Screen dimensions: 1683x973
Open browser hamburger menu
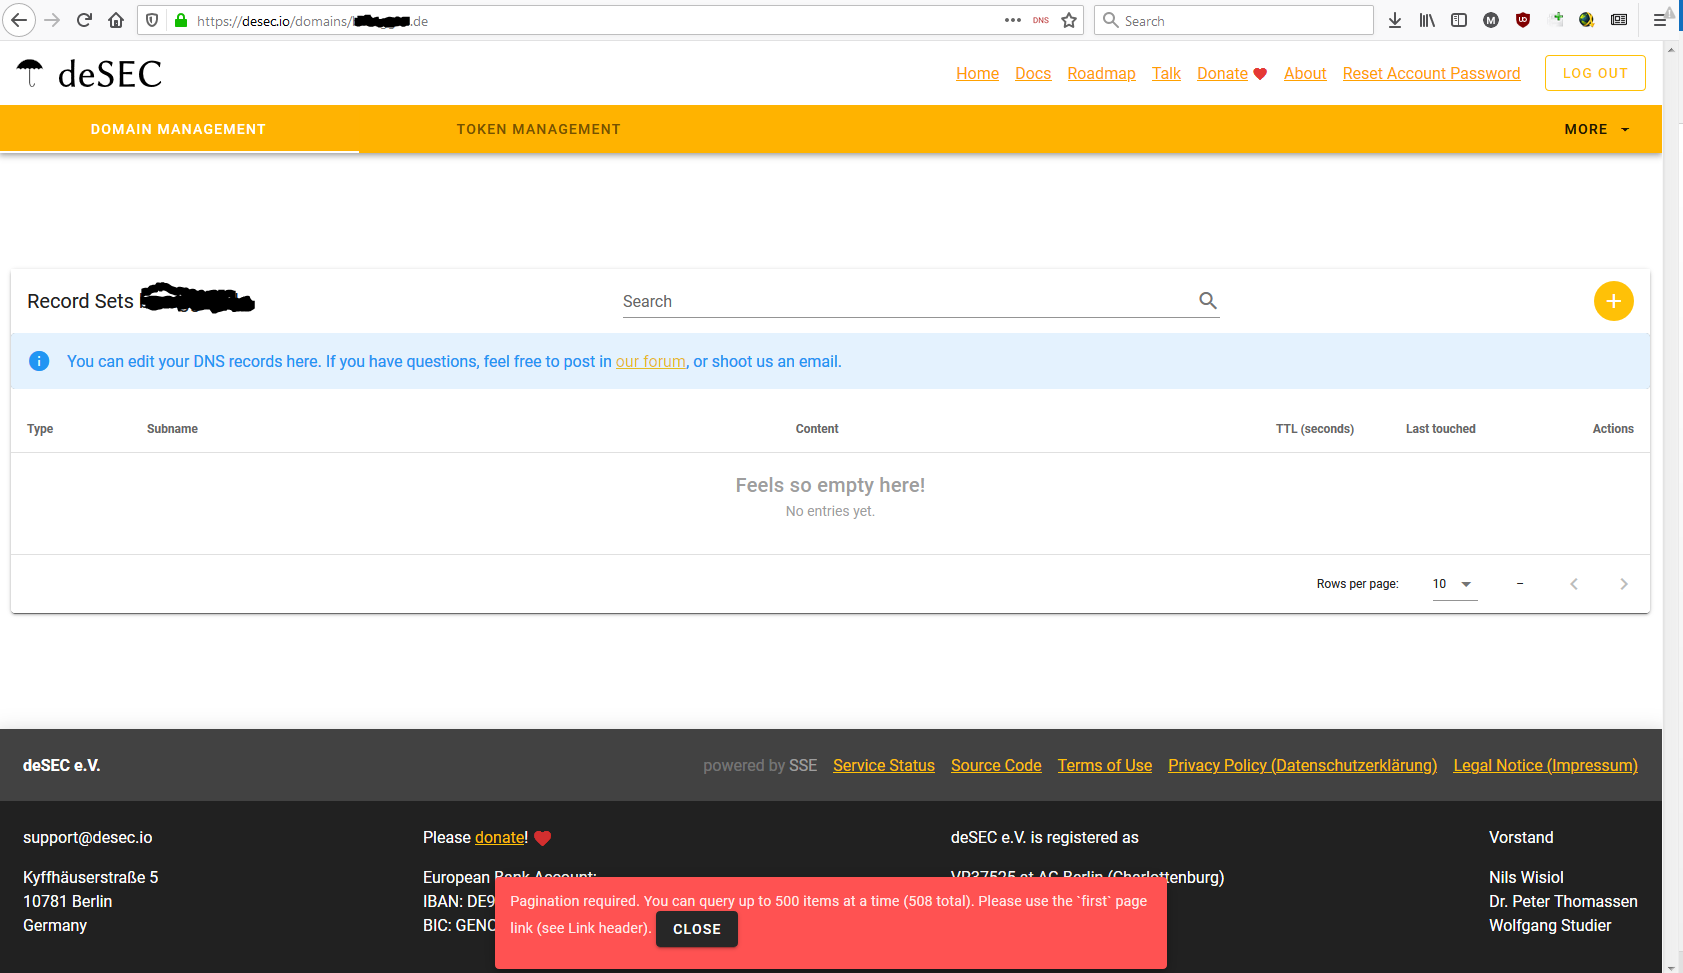click(1660, 20)
